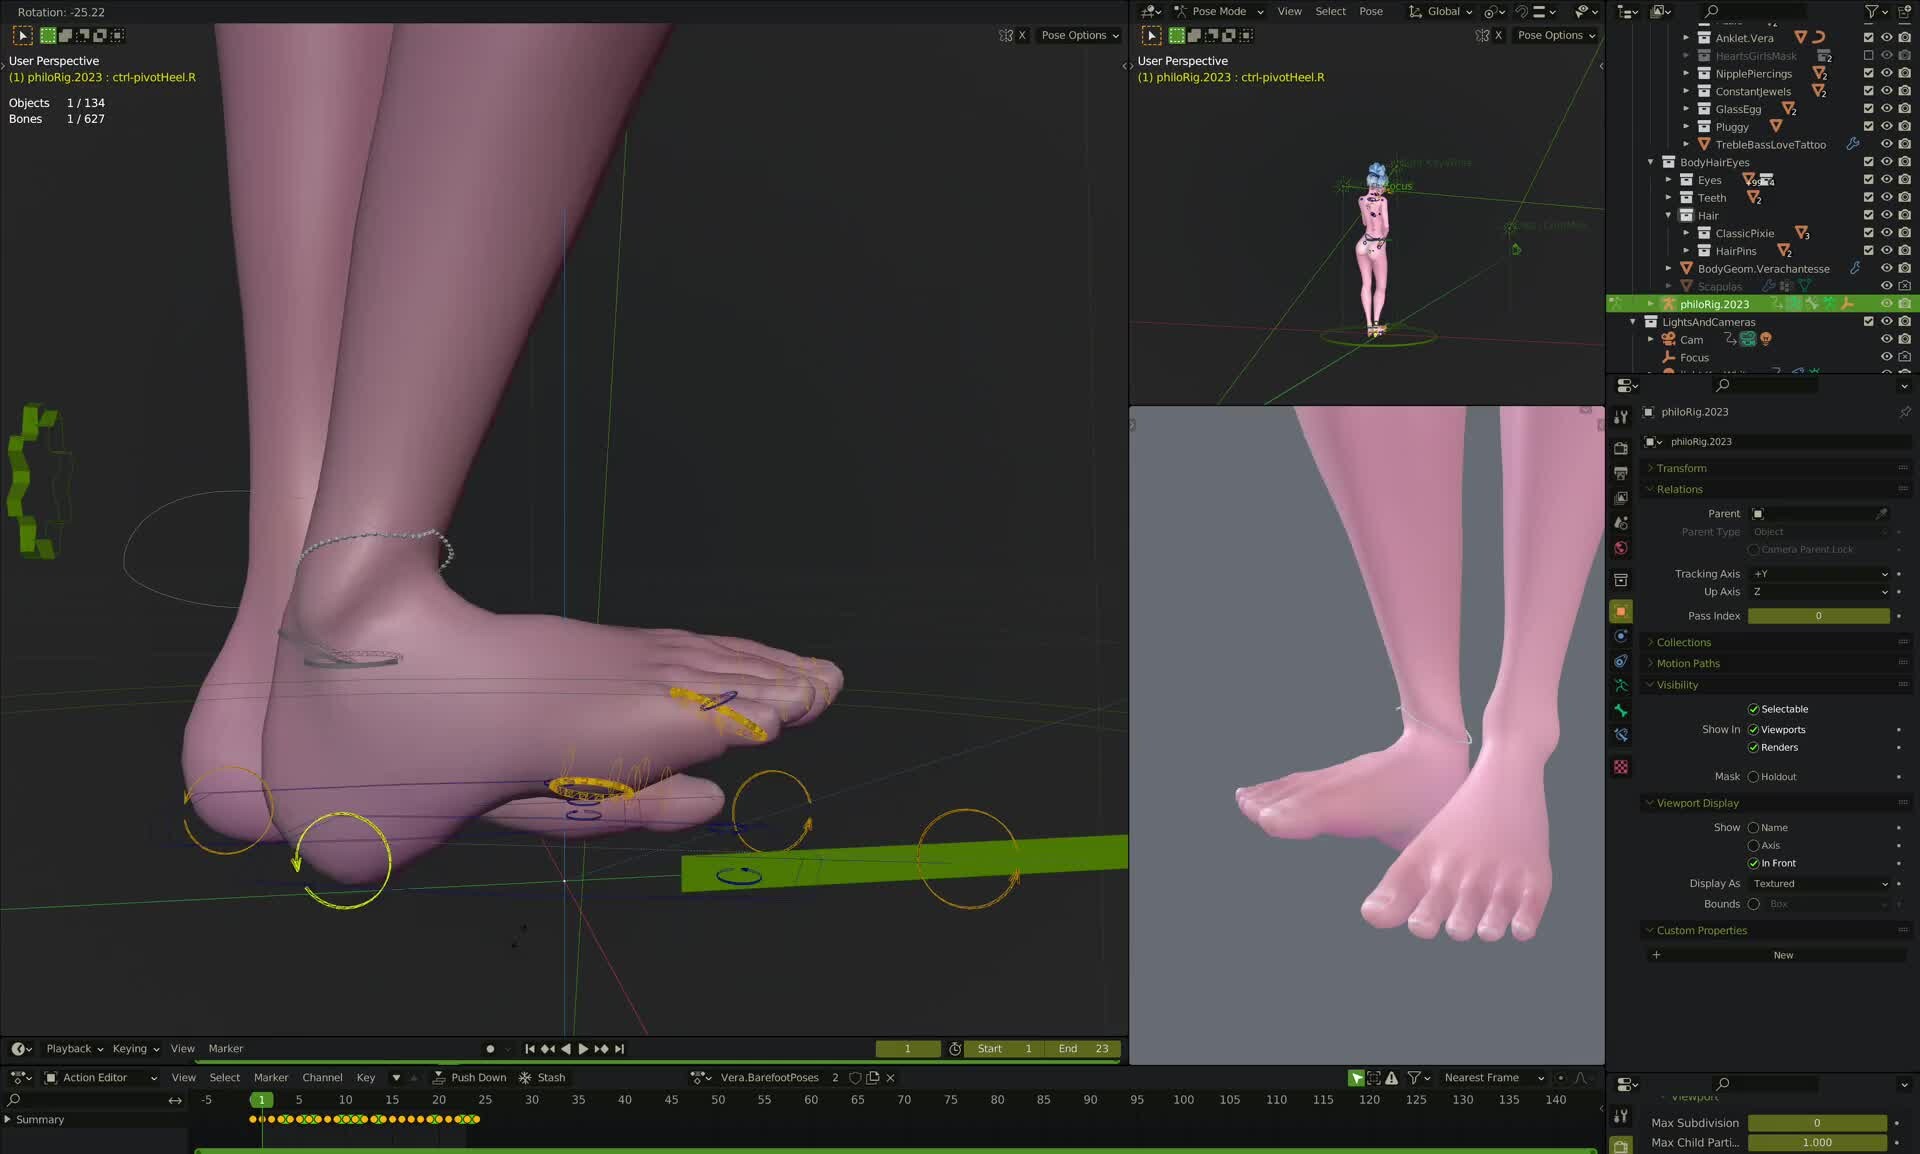Open the Channel menu in the Action Editor
This screenshot has height=1154, width=1920.
322,1077
